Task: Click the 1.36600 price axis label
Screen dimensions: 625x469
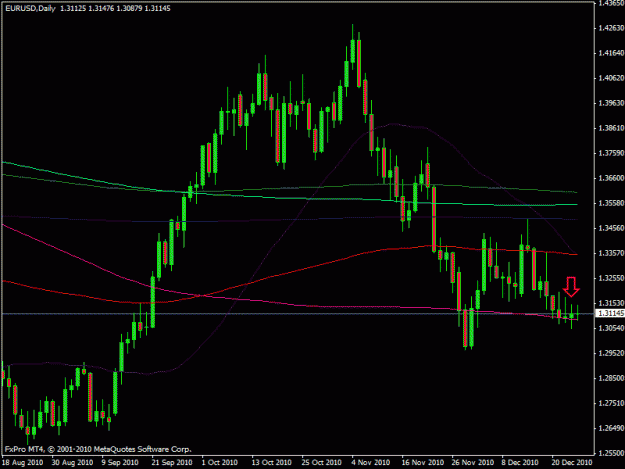Action: [x=611, y=178]
